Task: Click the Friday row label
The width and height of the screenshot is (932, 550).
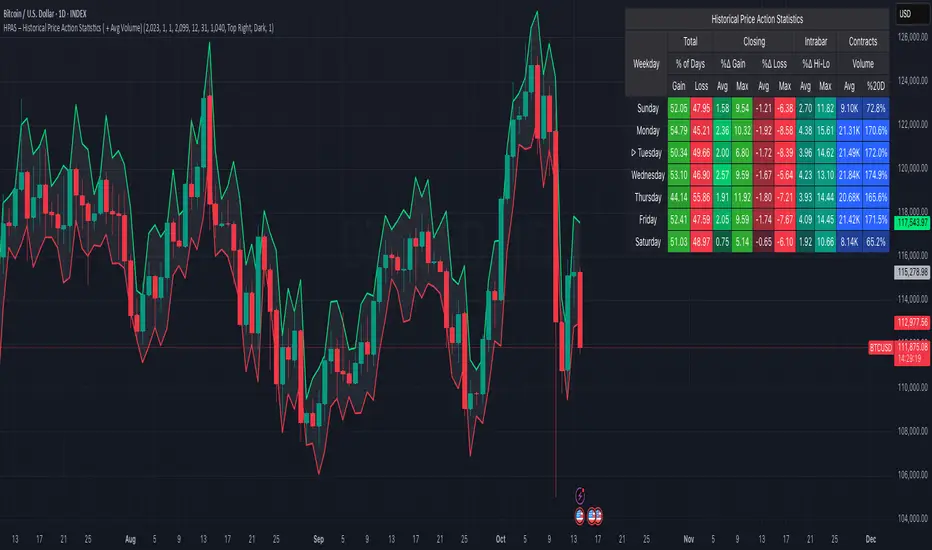Action: click(x=647, y=219)
